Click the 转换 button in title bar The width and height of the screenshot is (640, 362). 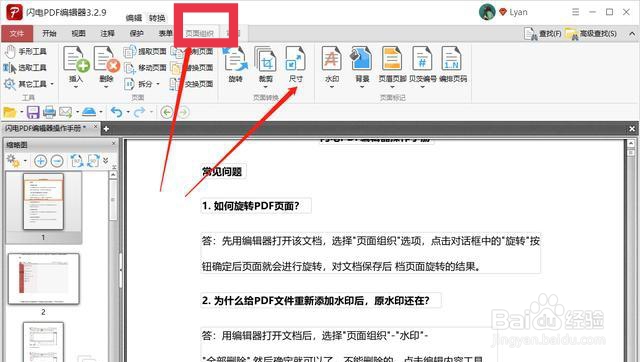(x=157, y=18)
